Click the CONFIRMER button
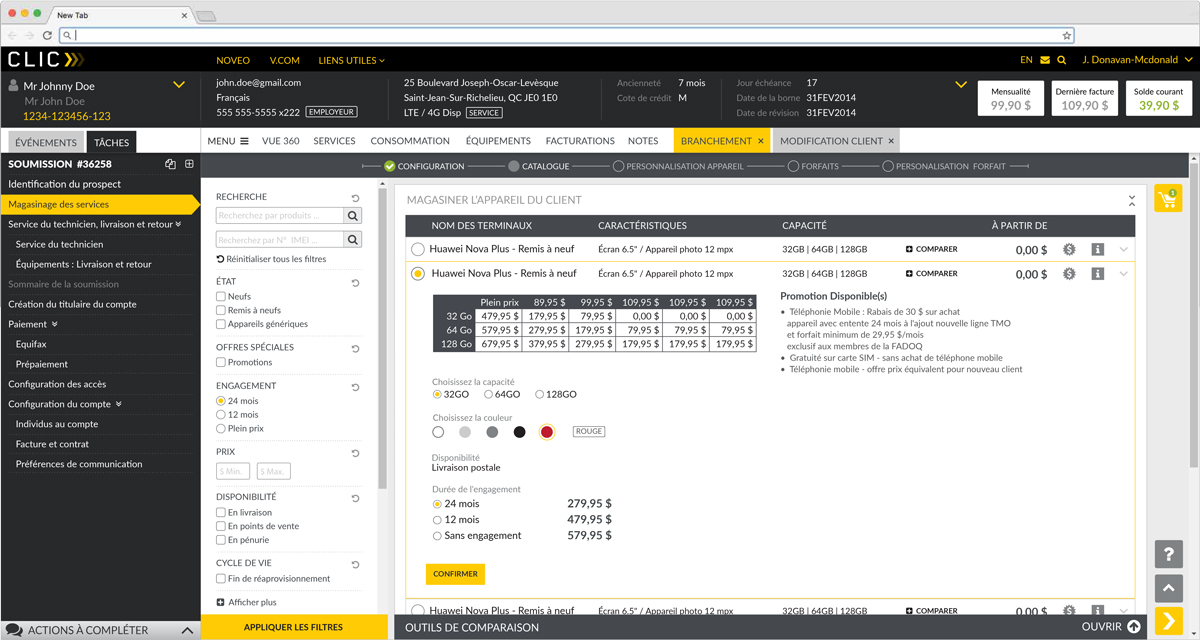This screenshot has width=1200, height=640. pos(455,574)
